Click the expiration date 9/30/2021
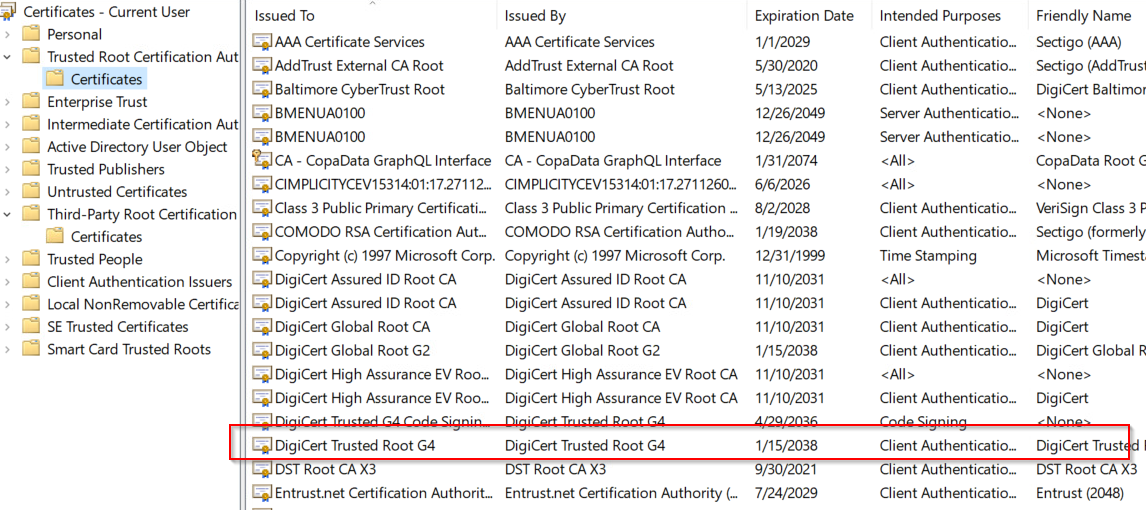The width and height of the screenshot is (1146, 510). pos(787,469)
